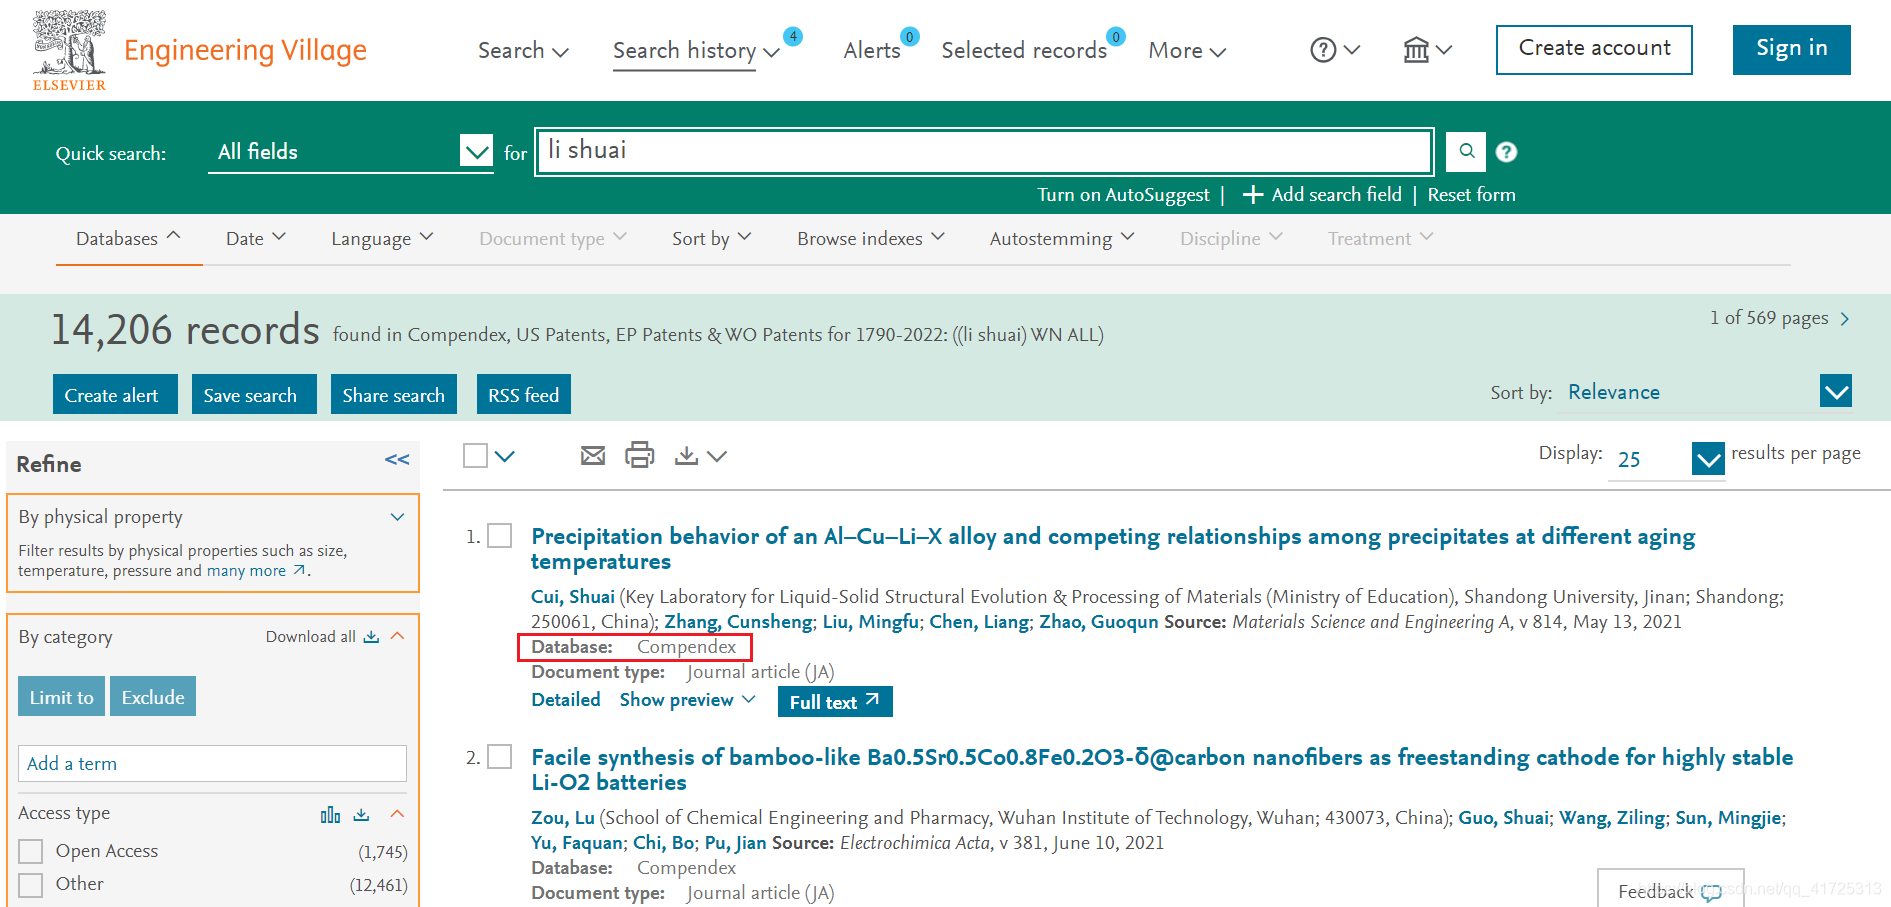Screen dimensions: 1891x907
Task: Open Search history count badge
Action: tap(793, 36)
